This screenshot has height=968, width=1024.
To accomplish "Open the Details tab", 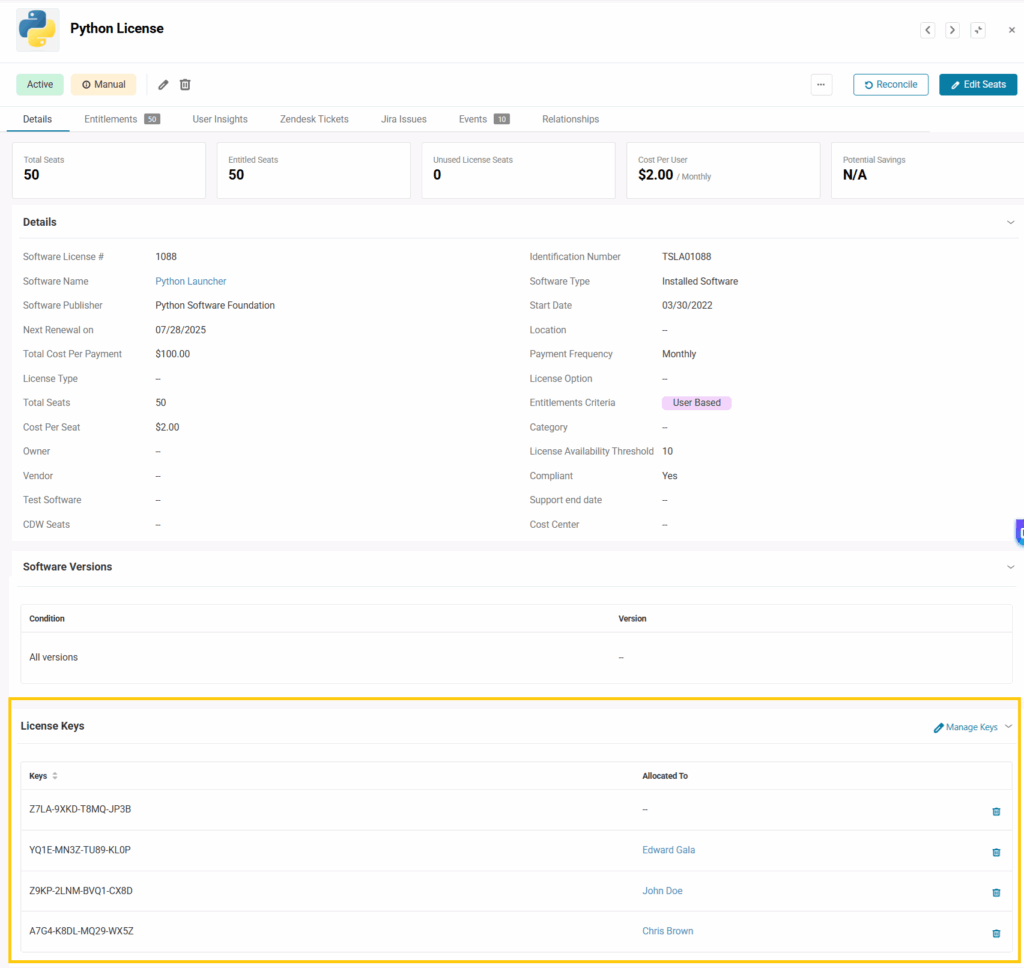I will (x=37, y=120).
